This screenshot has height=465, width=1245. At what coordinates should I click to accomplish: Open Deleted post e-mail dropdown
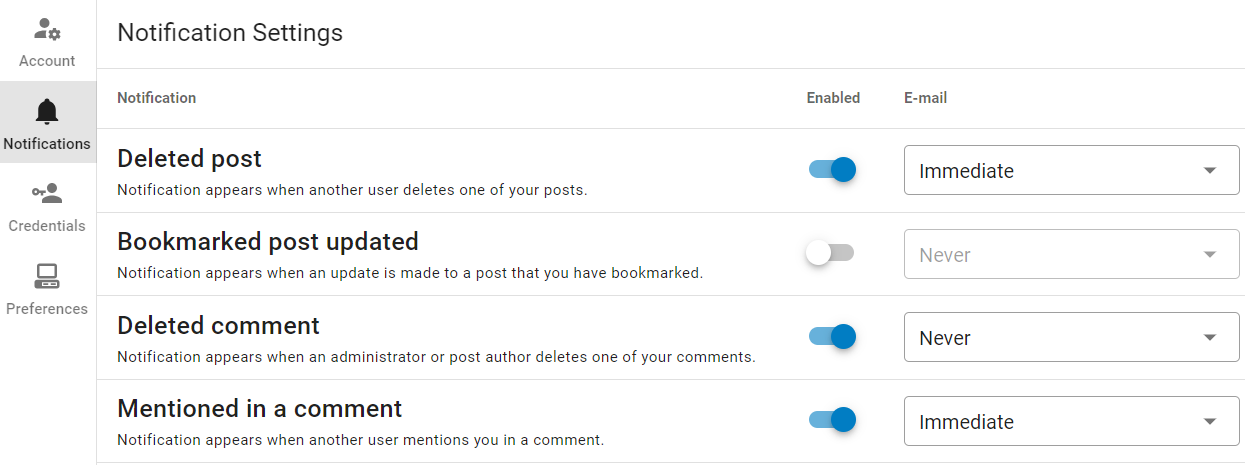[1071, 171]
